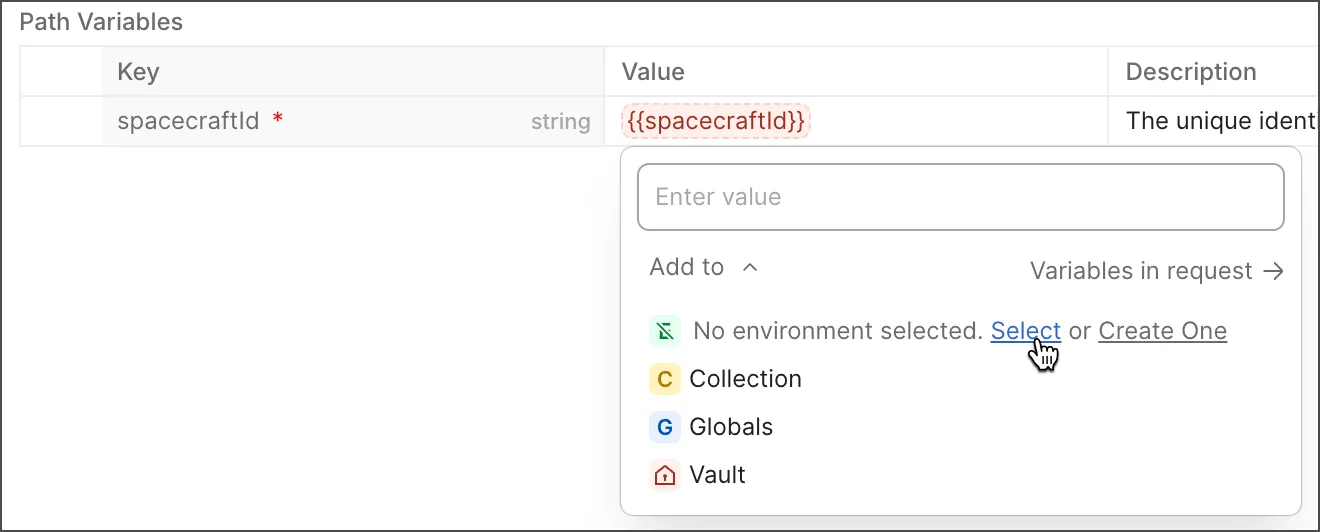
Task: Click the spacecraftId key cell
Action: point(352,121)
